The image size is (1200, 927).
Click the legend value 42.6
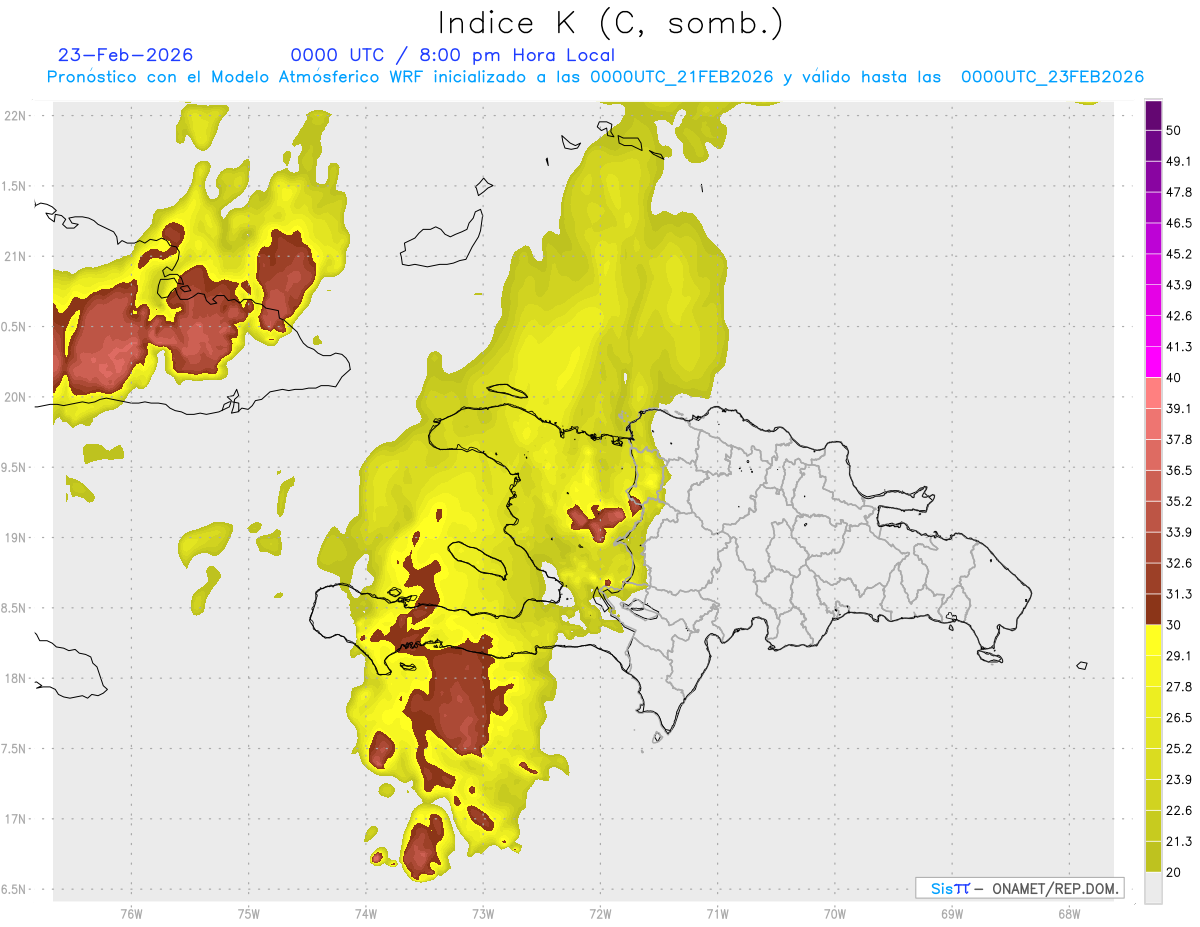(1179, 316)
